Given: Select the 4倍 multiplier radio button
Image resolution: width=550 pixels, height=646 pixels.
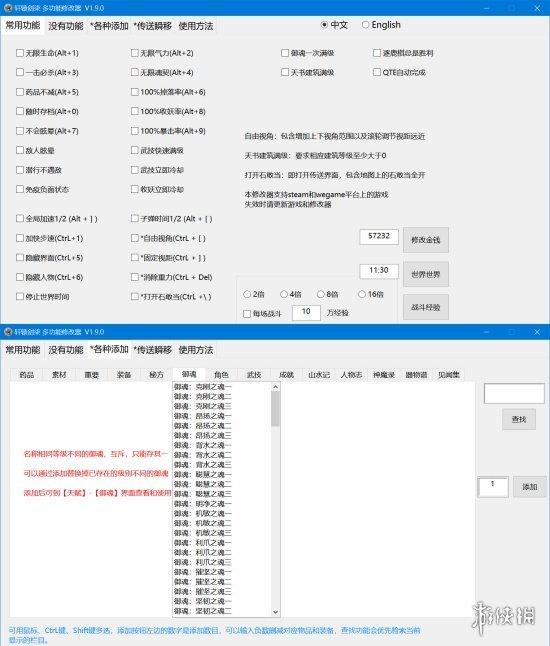Looking at the screenshot, I should coord(283,294).
